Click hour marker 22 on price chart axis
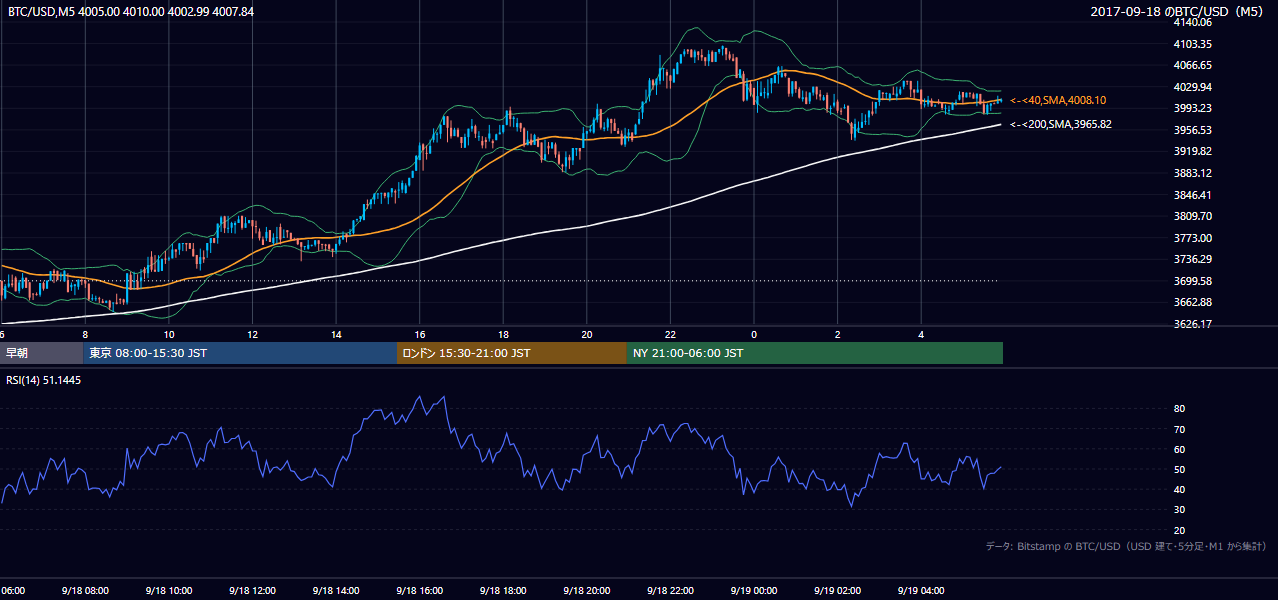Screen dimensions: 1278x600 pyautogui.click(x=670, y=335)
